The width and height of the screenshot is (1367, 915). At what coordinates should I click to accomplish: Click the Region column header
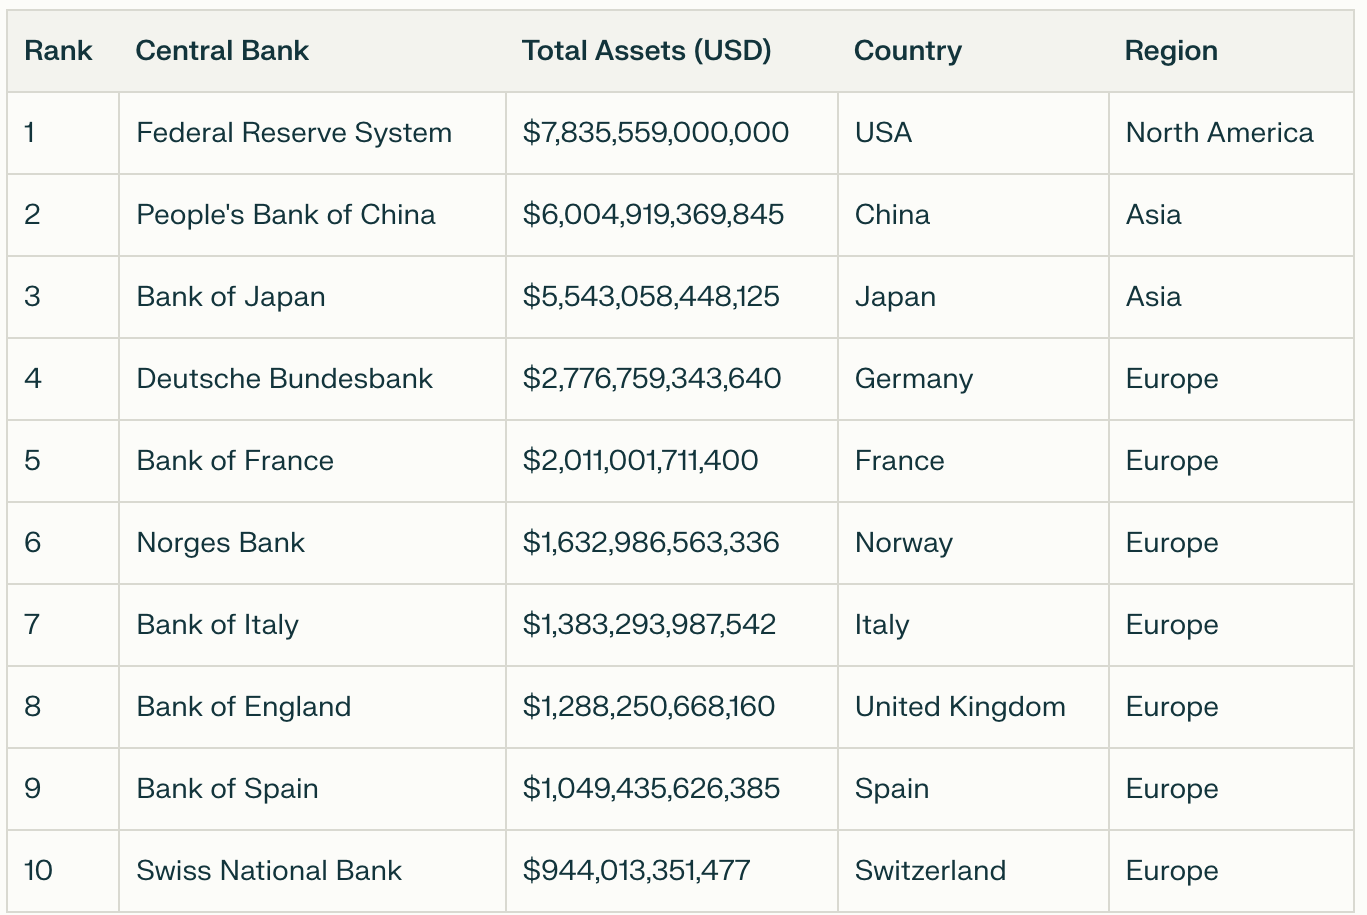coord(1170,51)
